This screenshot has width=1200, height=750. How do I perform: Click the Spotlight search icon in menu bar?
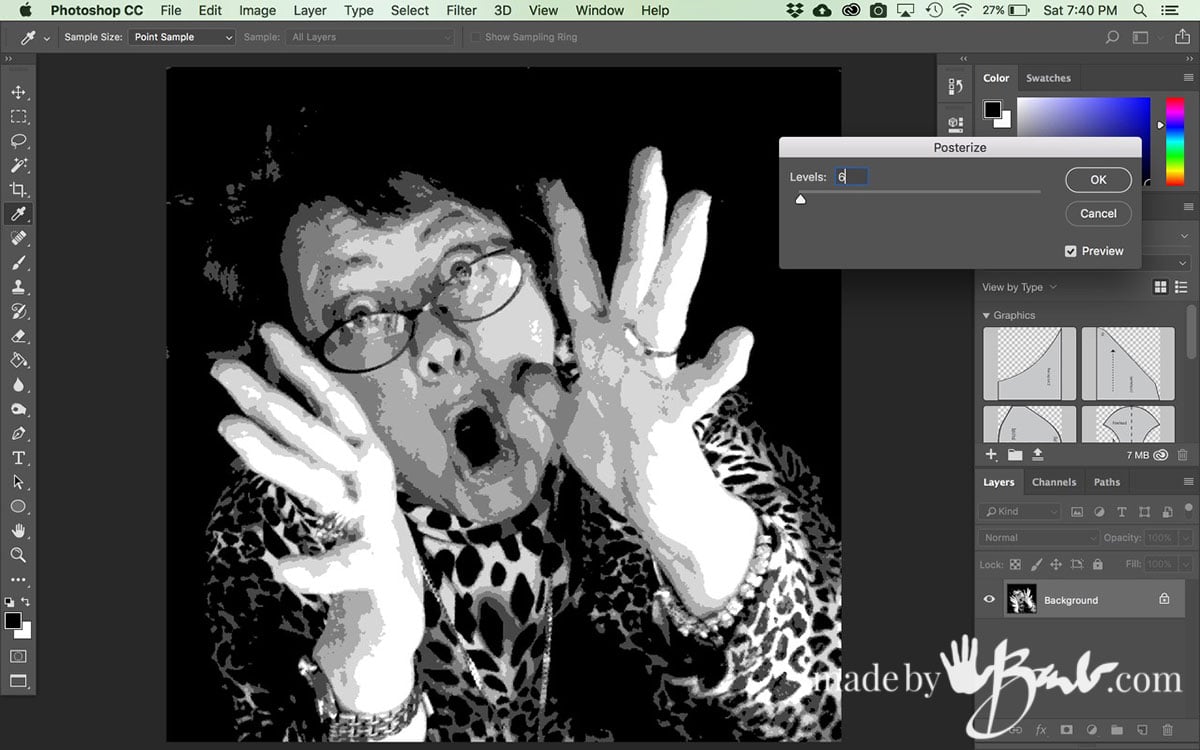point(1140,10)
